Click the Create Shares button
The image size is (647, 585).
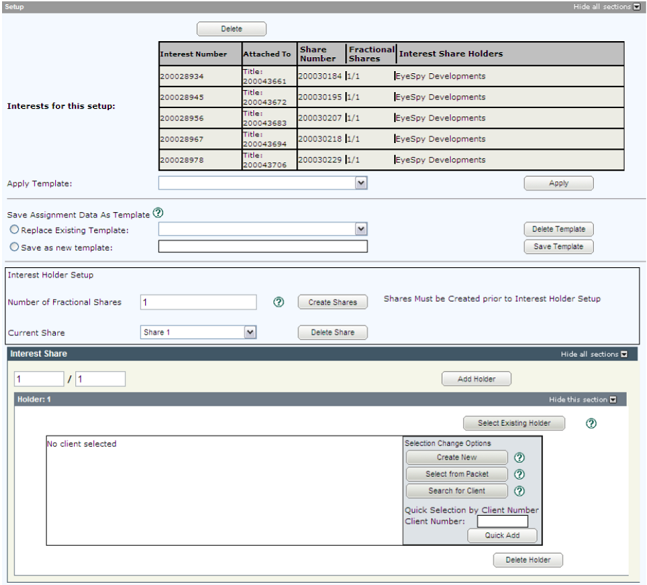333,302
